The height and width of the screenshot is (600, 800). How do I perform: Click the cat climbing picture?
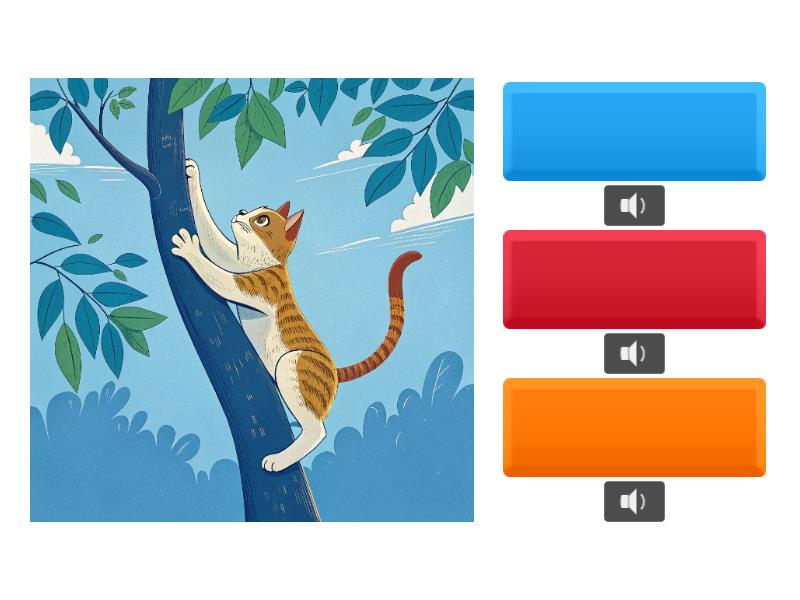(x=252, y=300)
